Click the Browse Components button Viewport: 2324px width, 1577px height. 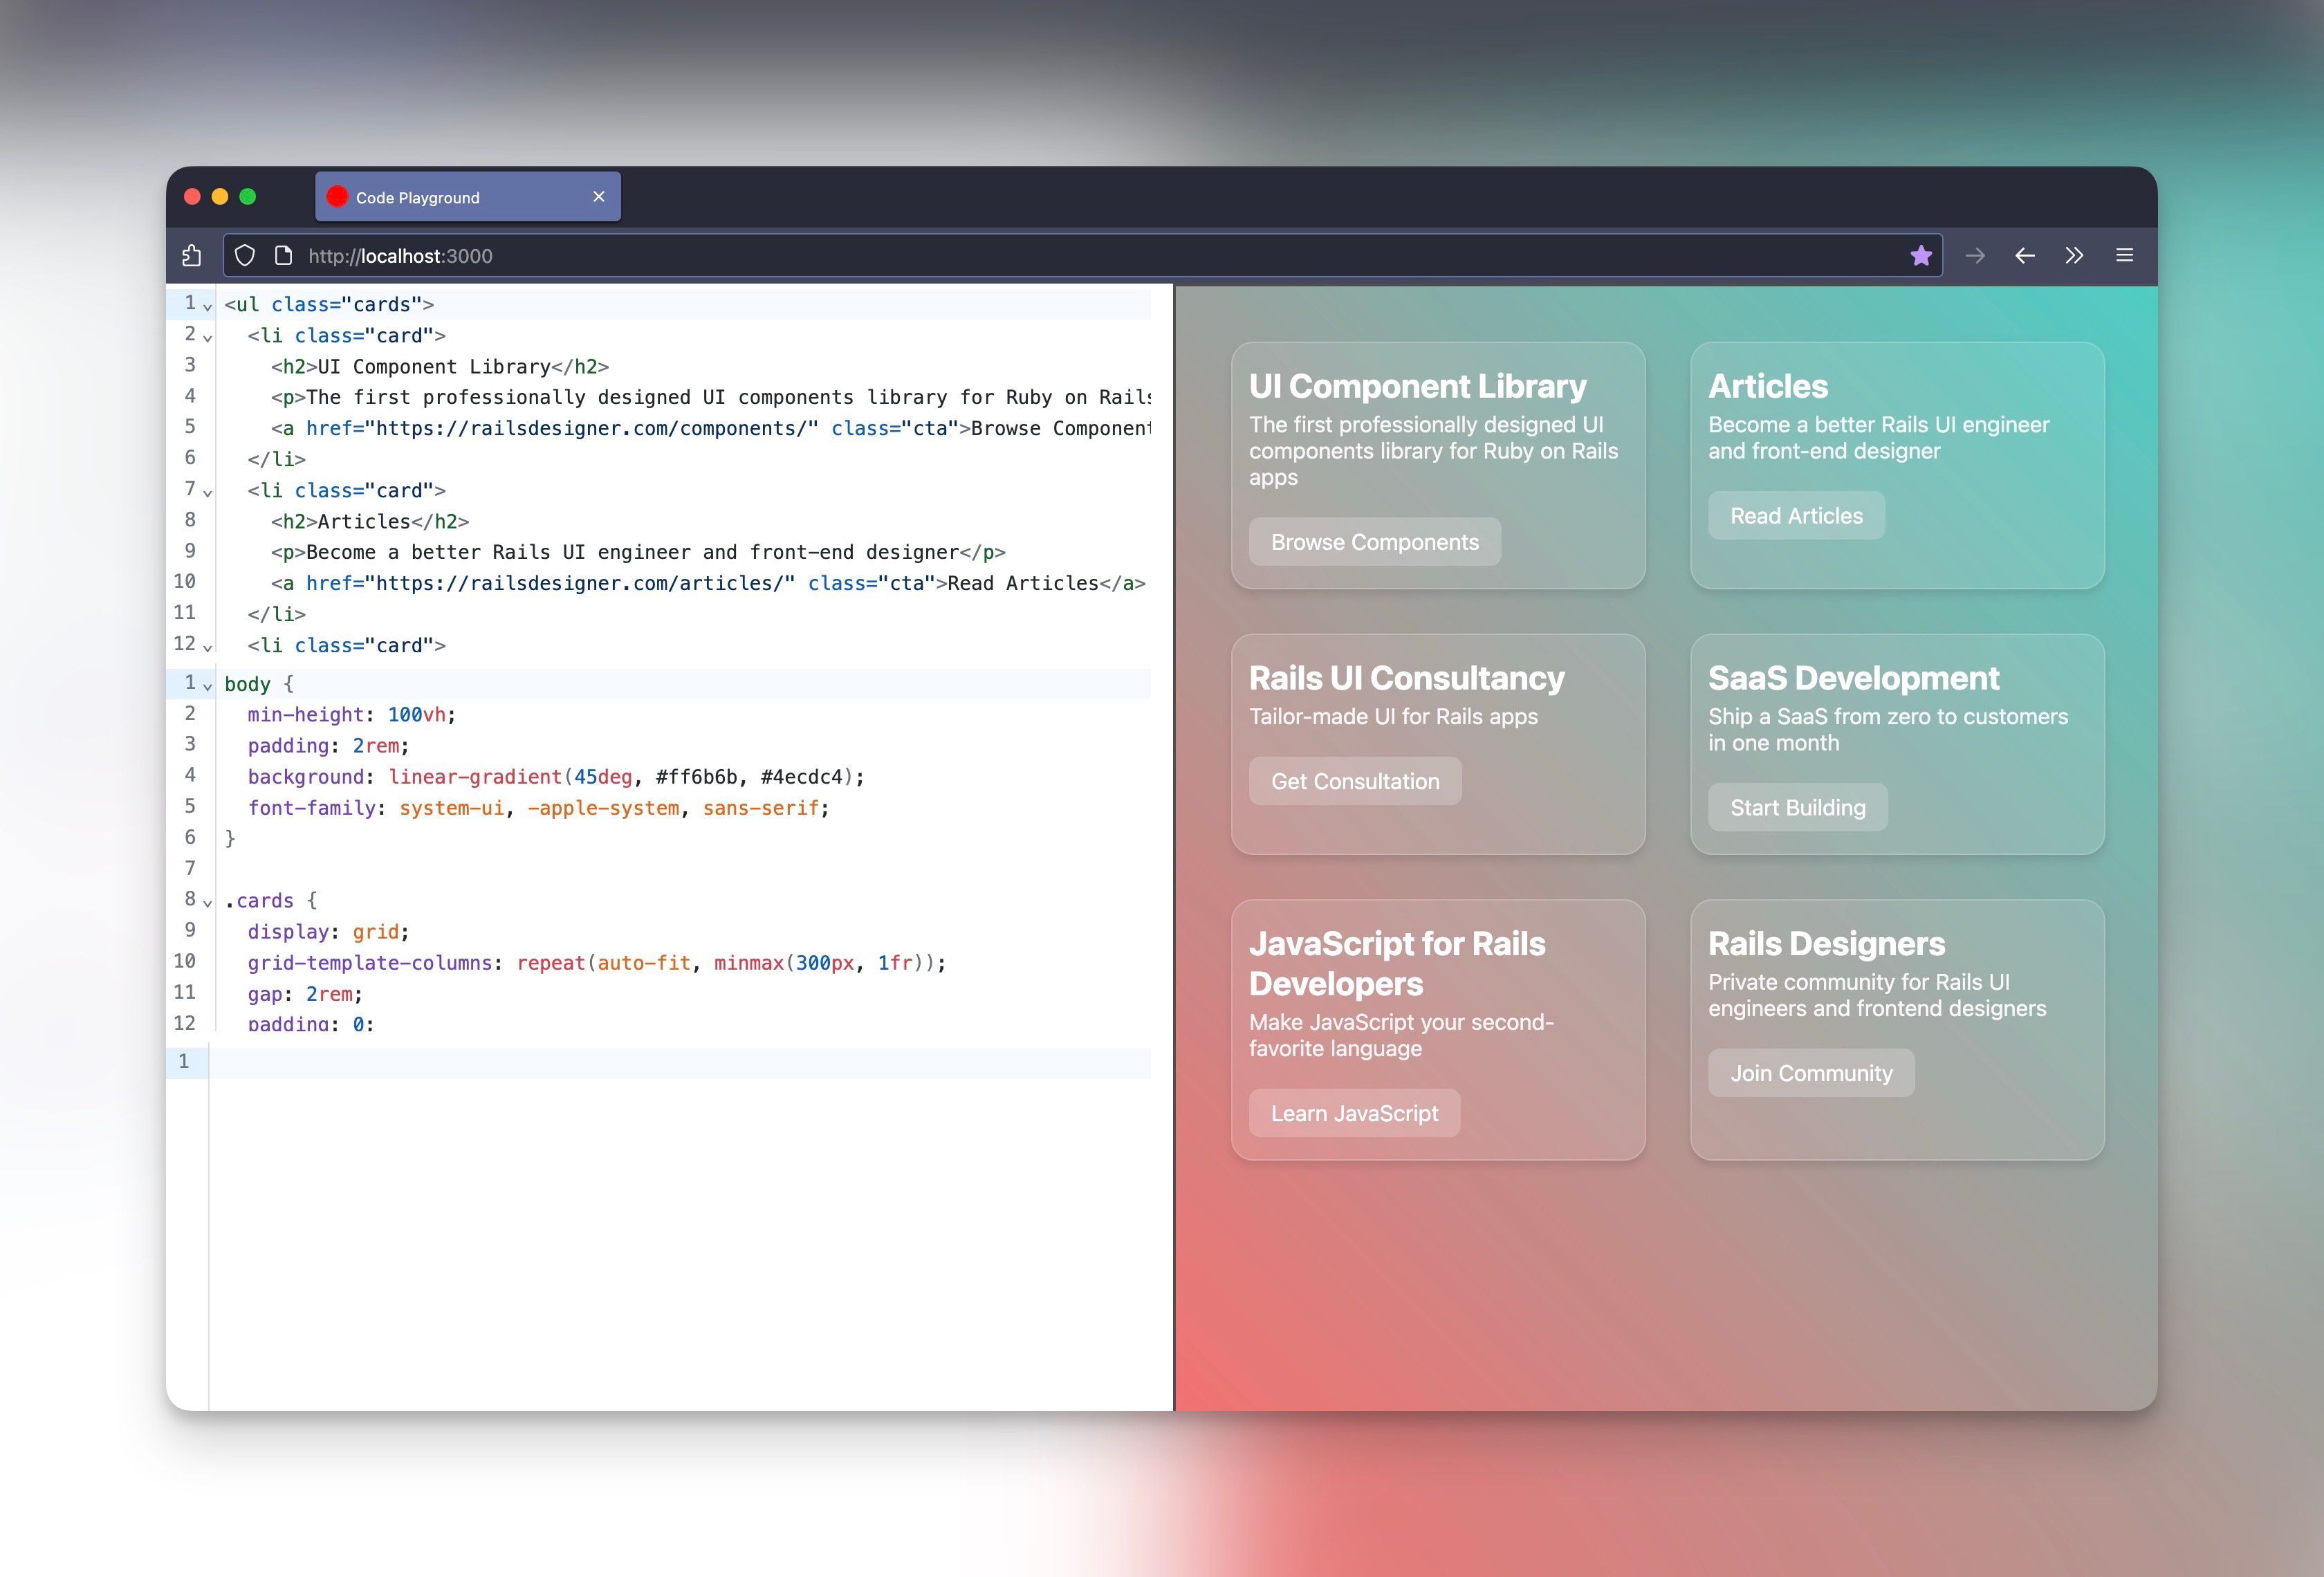(x=1375, y=542)
